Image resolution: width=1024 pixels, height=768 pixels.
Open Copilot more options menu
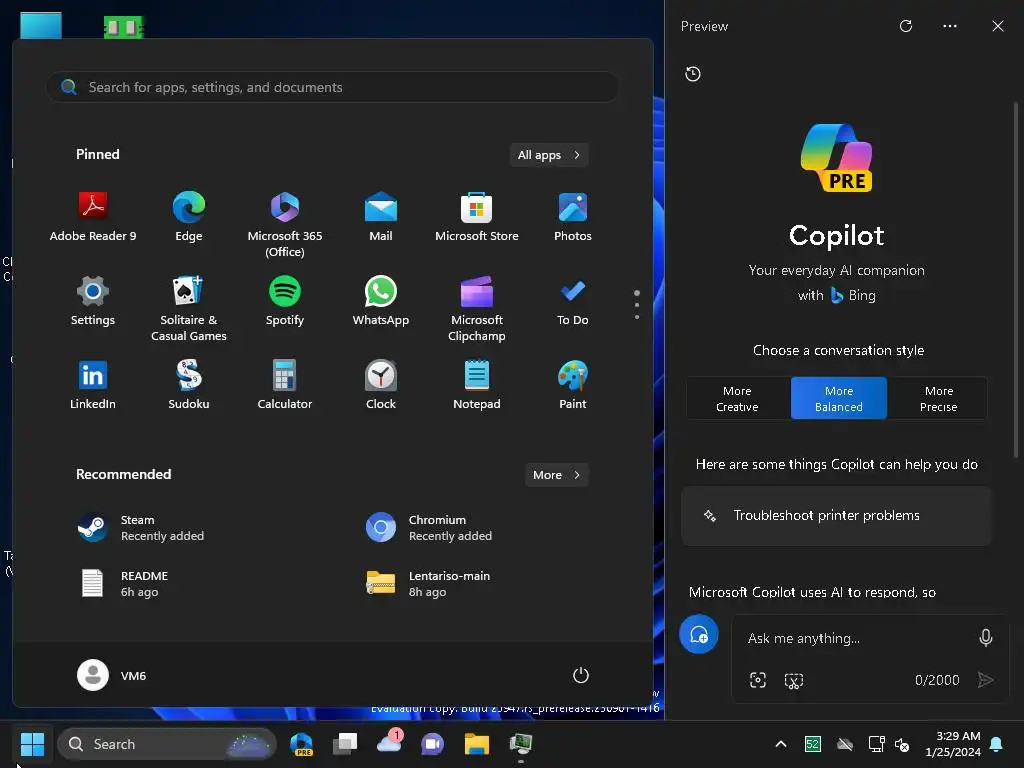click(950, 26)
